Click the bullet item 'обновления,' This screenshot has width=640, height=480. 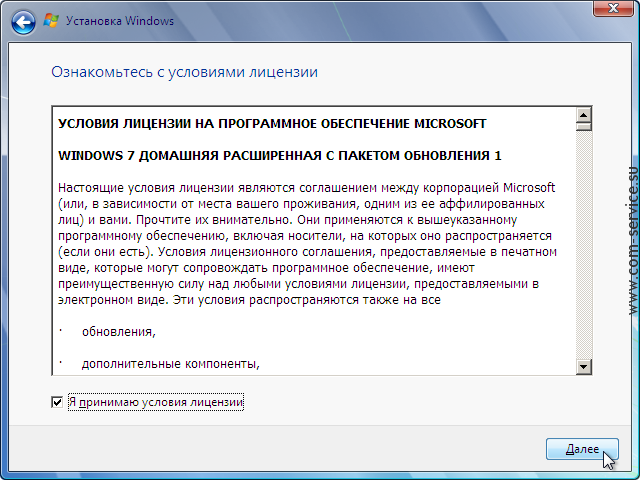coord(119,332)
